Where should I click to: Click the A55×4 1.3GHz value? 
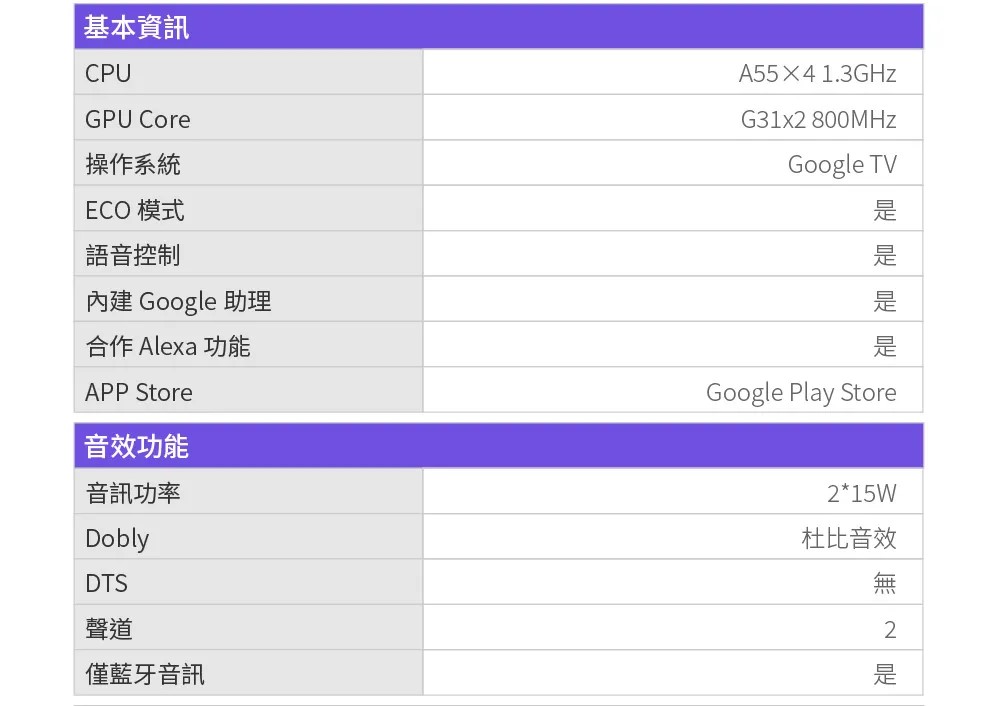pyautogui.click(x=817, y=73)
